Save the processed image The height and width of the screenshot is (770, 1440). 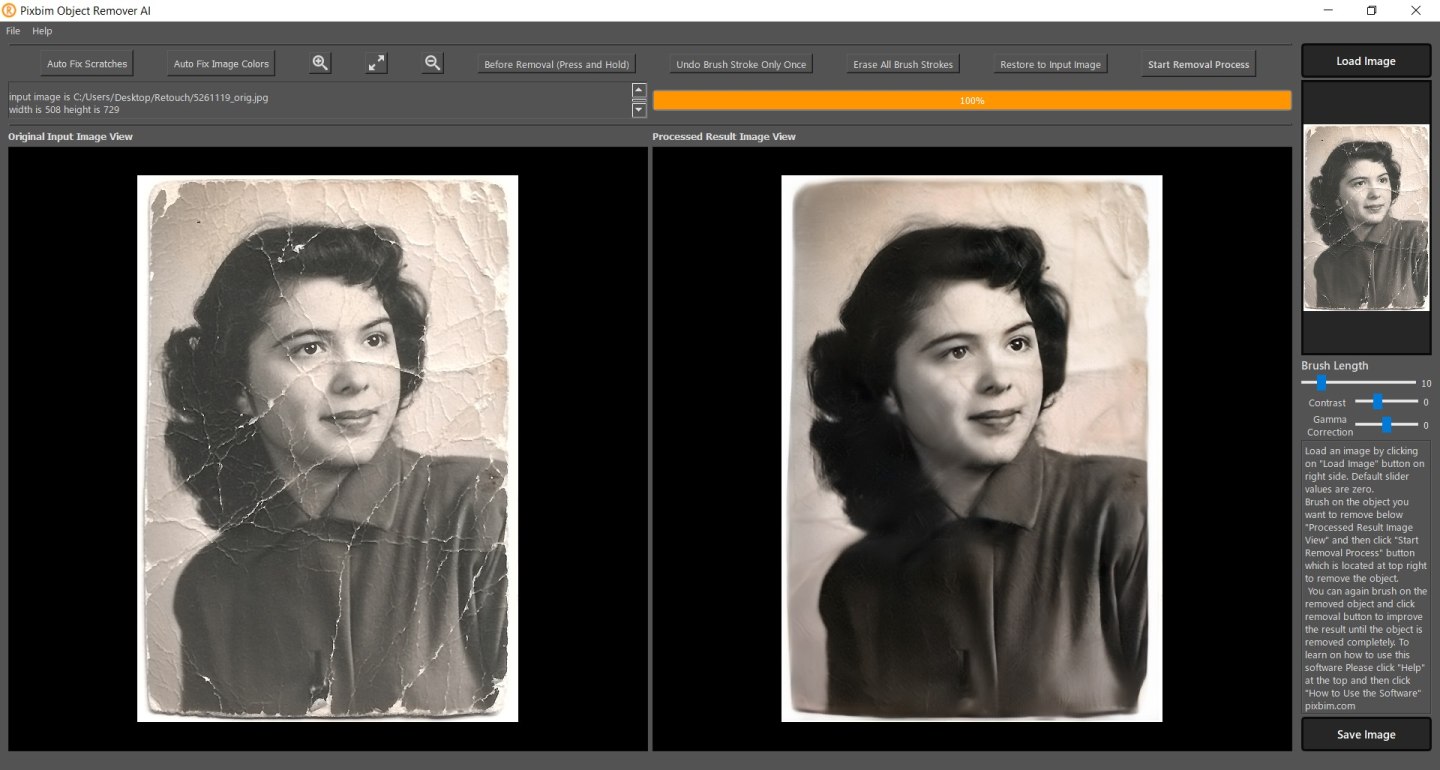[1365, 734]
